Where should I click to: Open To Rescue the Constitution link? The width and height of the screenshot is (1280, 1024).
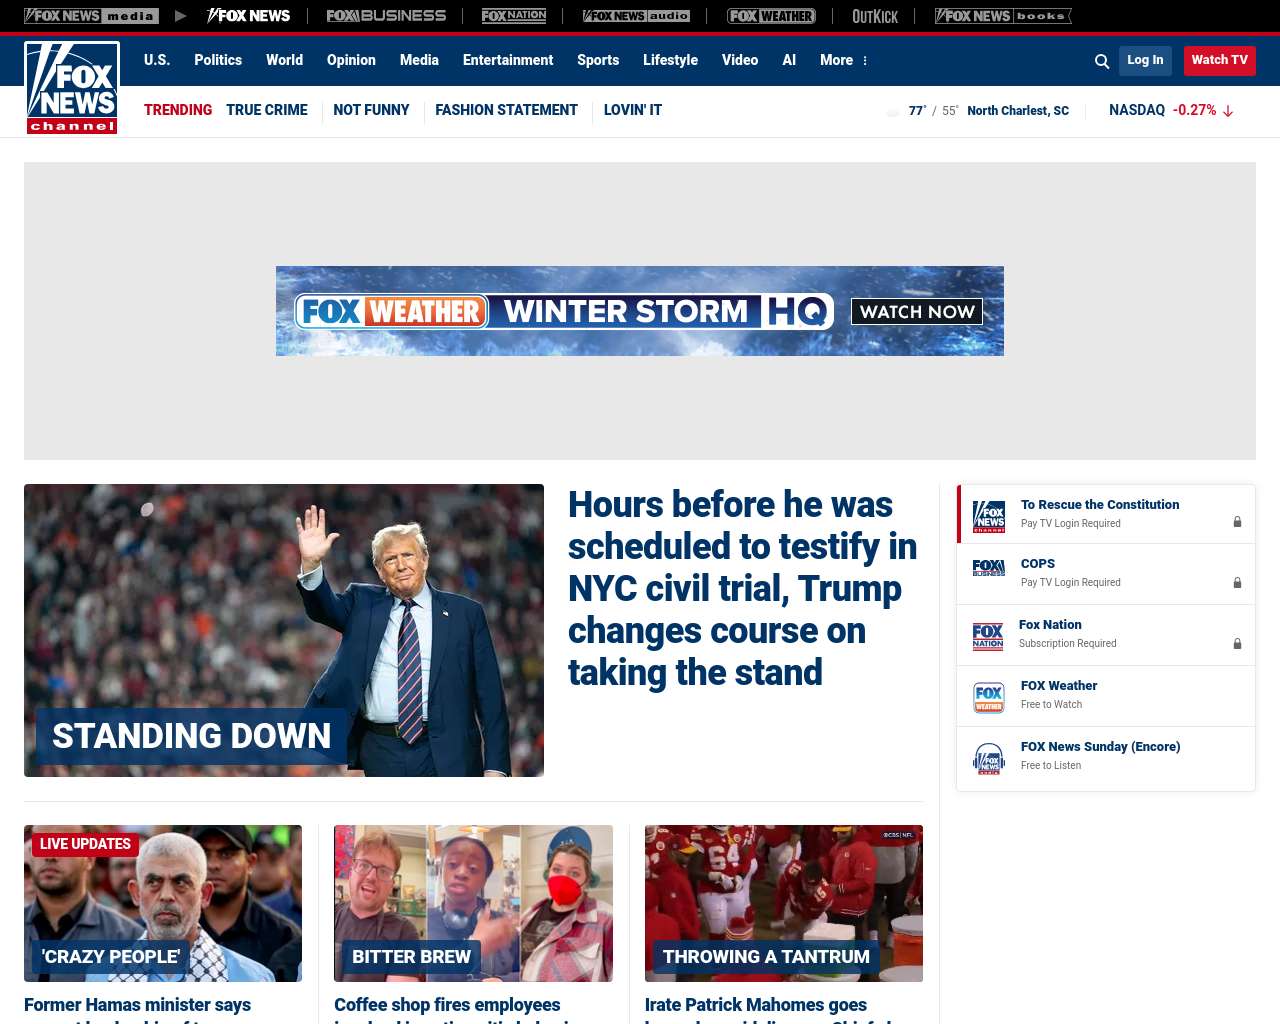point(1100,505)
